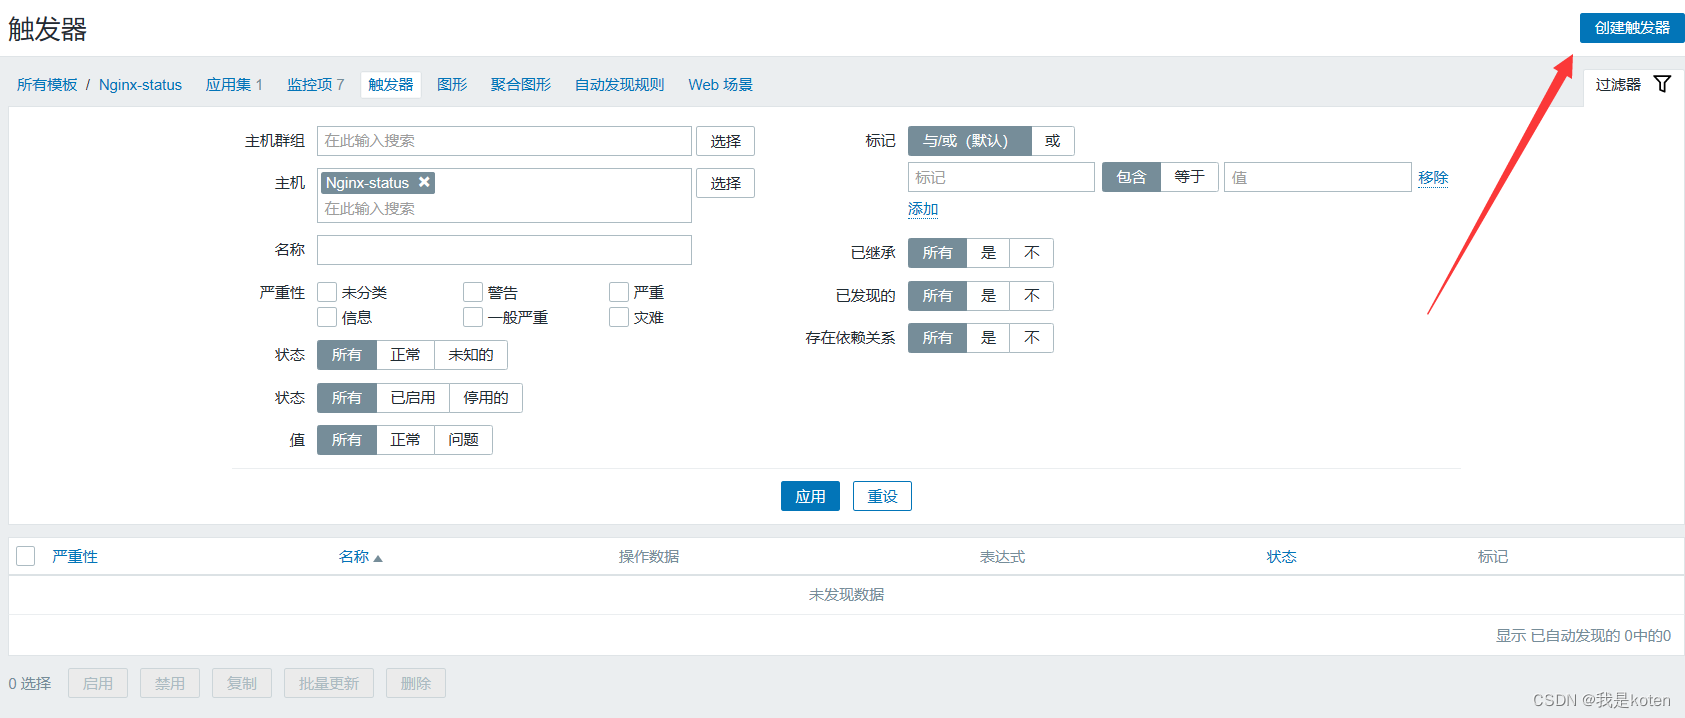Reset filters with 重设 button
Viewport: 1685px width, 718px height.
[881, 496]
